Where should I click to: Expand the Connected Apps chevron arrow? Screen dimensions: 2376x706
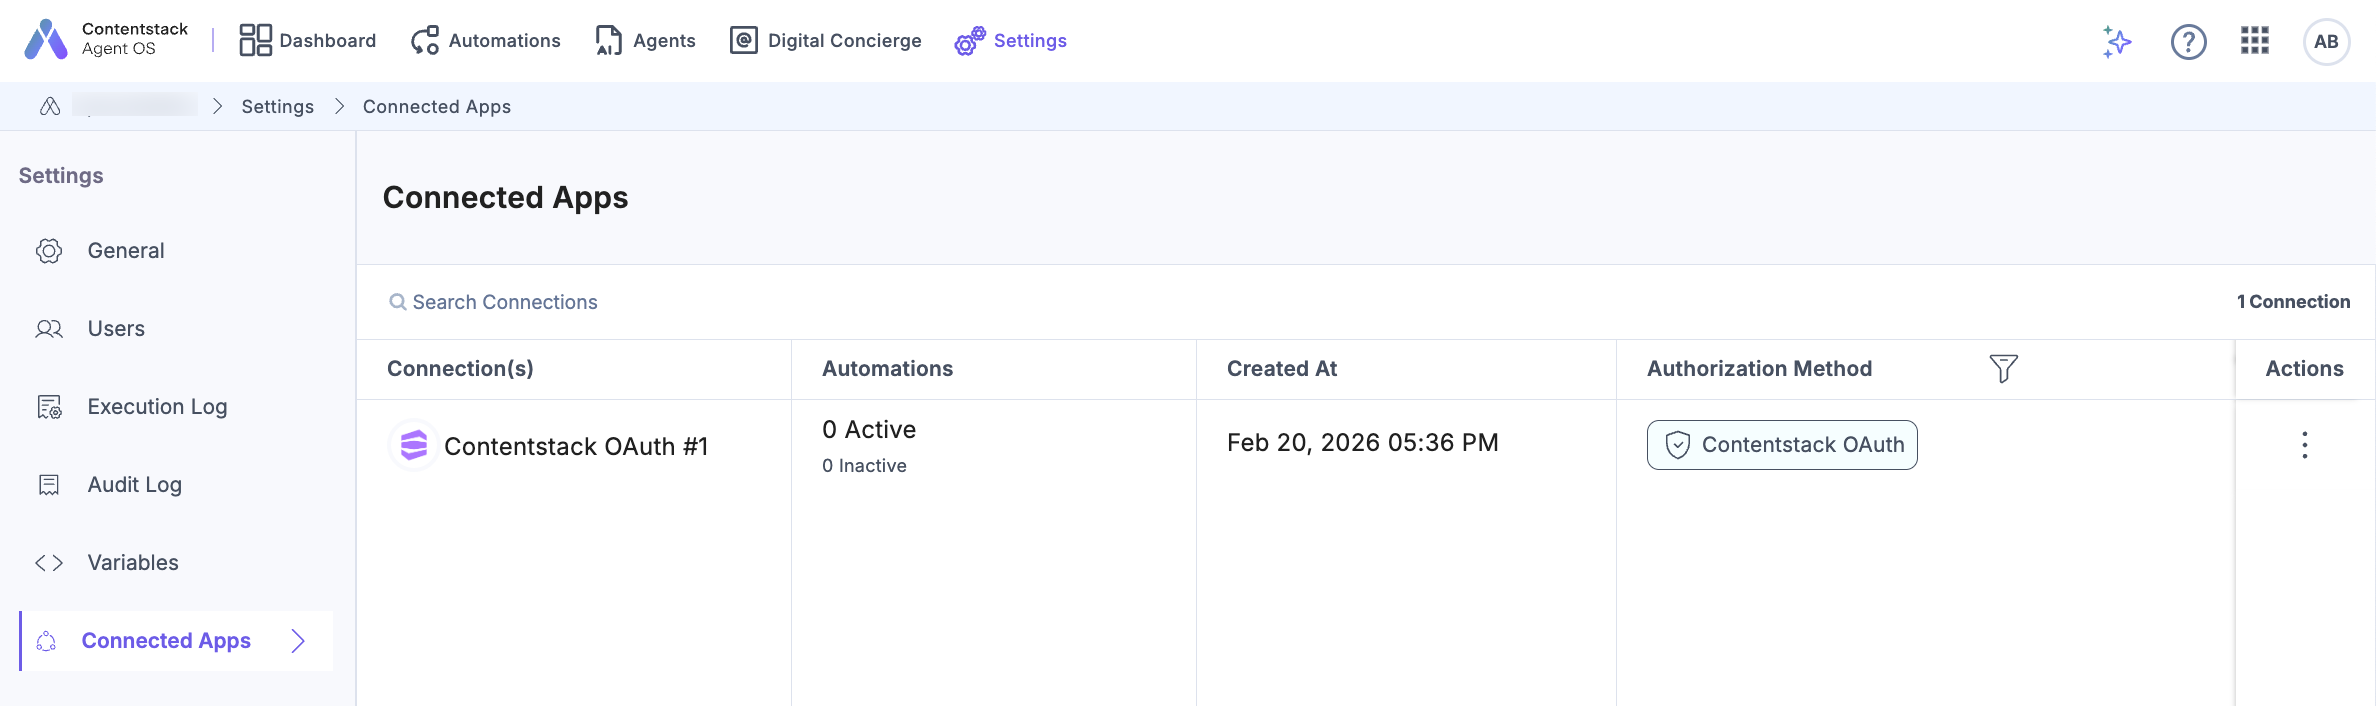(298, 641)
